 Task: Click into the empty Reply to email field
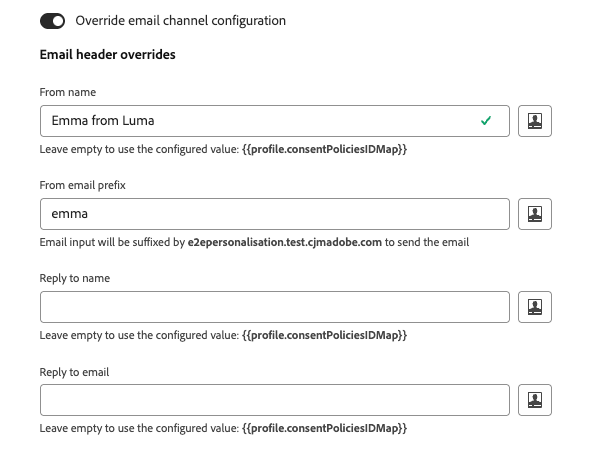point(275,400)
